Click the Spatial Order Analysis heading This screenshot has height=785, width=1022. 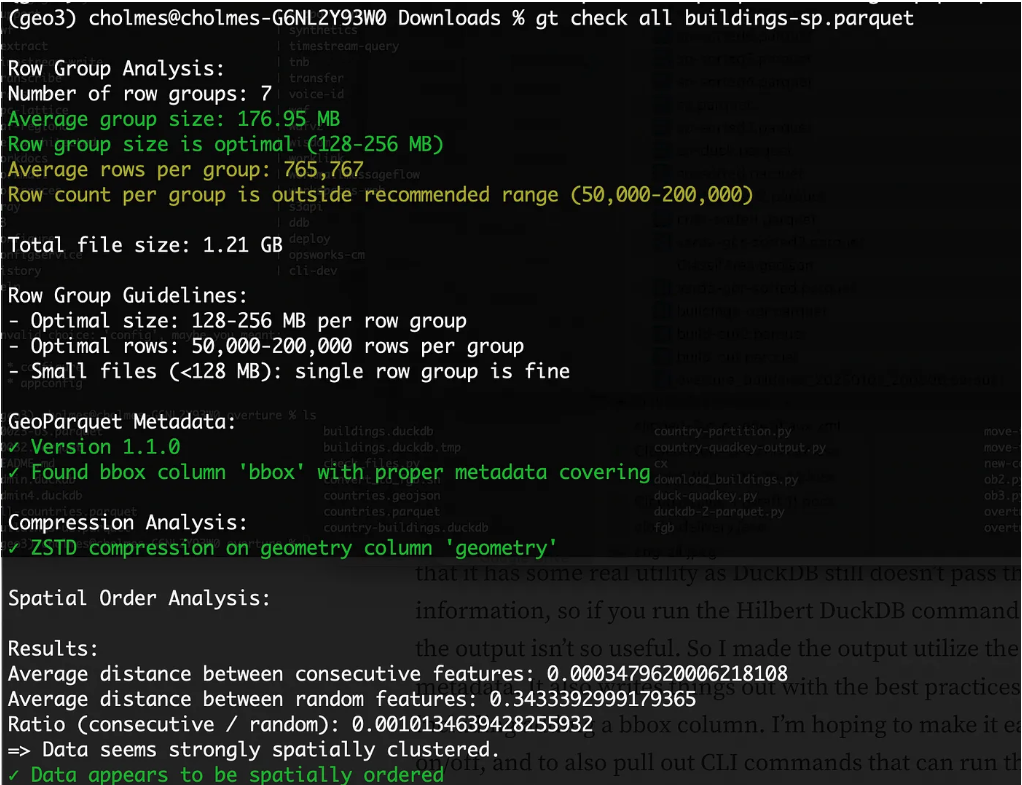pyautogui.click(x=139, y=598)
